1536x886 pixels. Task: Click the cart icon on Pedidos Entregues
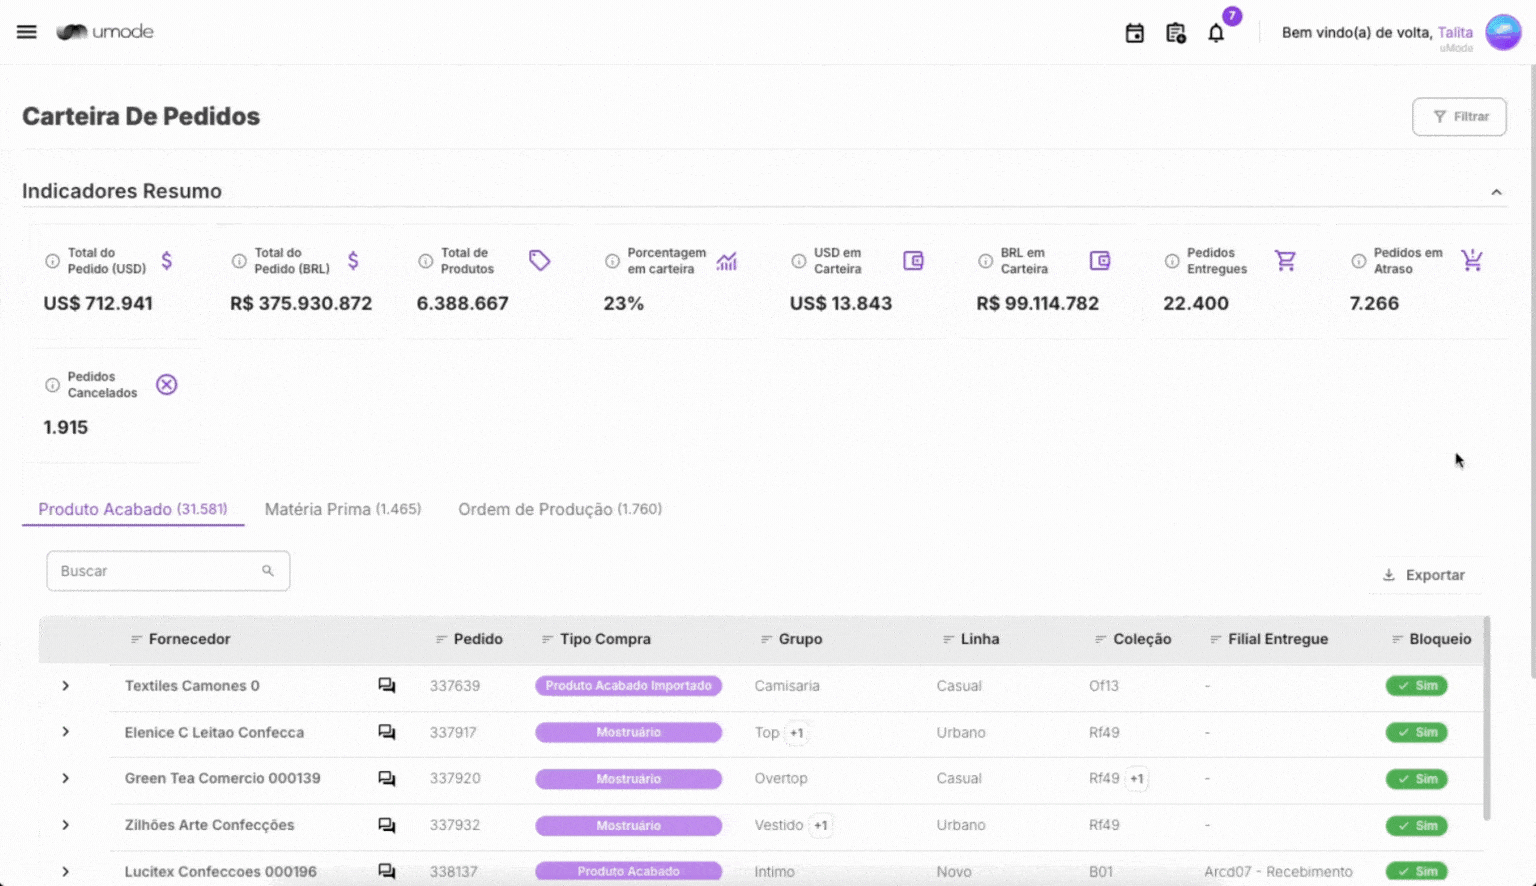1286,261
